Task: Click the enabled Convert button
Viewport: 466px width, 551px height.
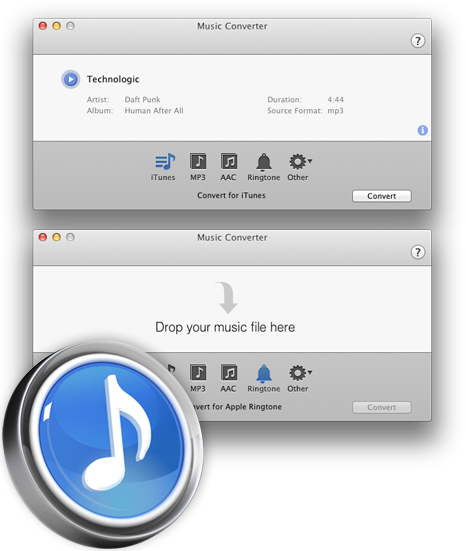Action: click(x=382, y=196)
